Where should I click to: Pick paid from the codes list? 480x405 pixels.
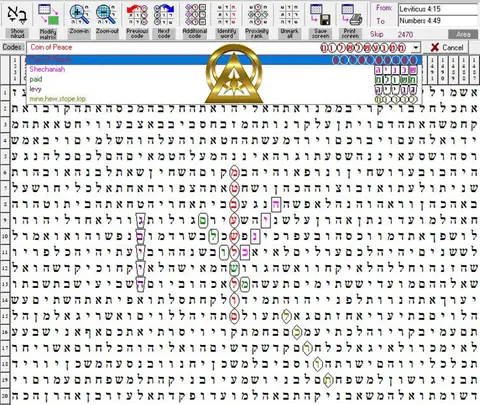224,79
